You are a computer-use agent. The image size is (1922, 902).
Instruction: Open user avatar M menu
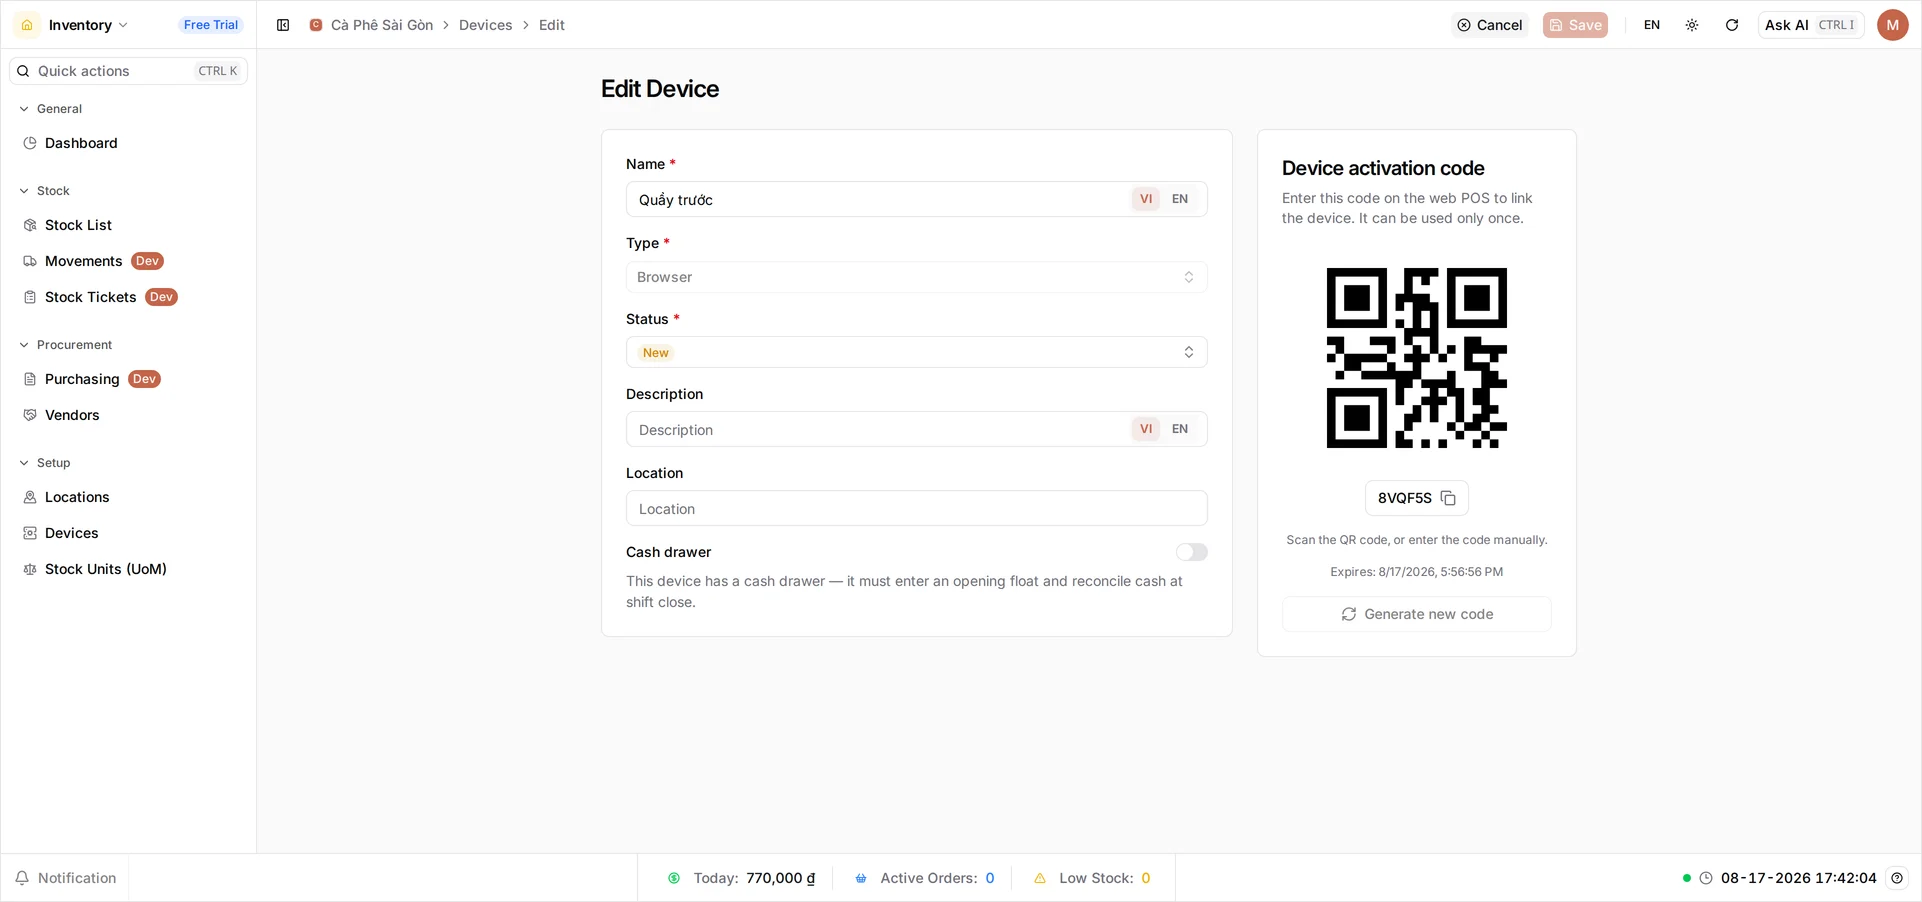point(1892,25)
